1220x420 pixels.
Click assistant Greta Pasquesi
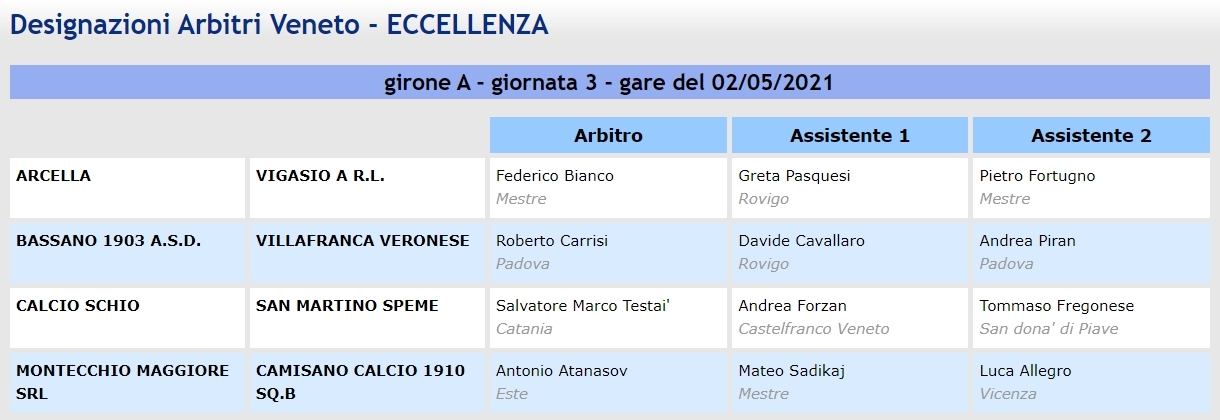pos(794,176)
